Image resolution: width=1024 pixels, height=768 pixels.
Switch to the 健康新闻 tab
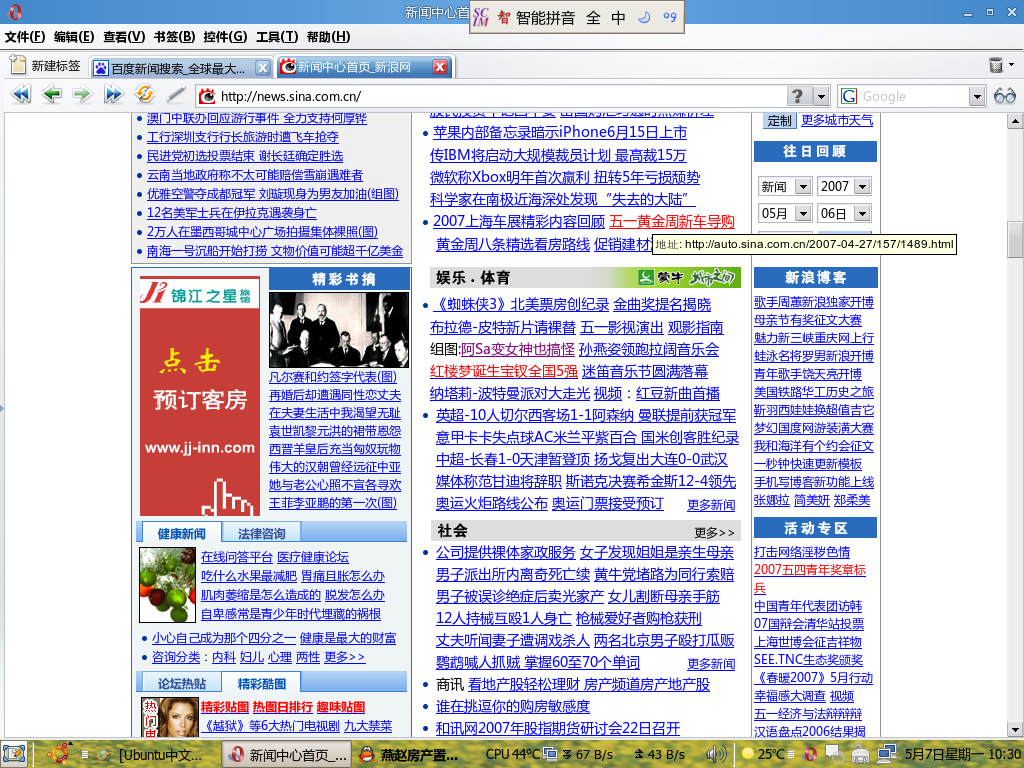pos(181,534)
